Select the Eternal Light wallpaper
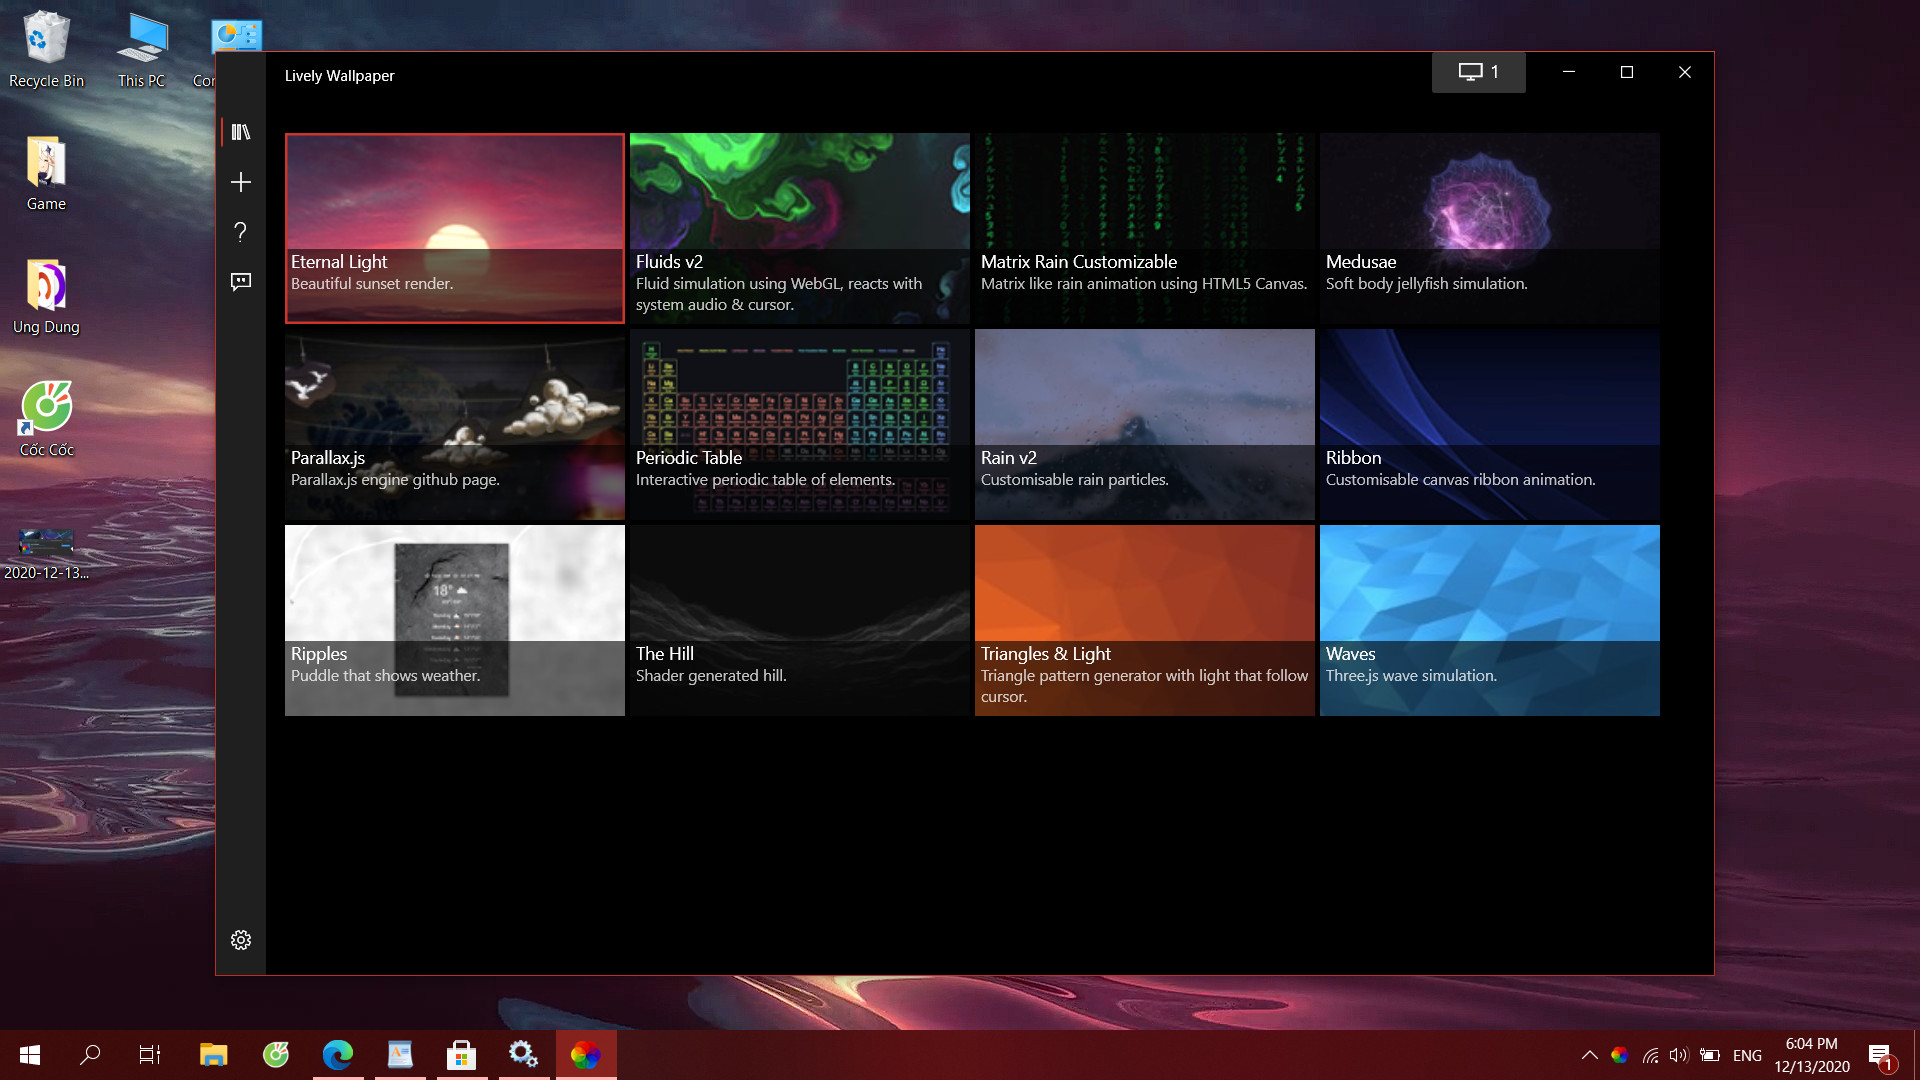This screenshot has width=1920, height=1080. pyautogui.click(x=454, y=227)
